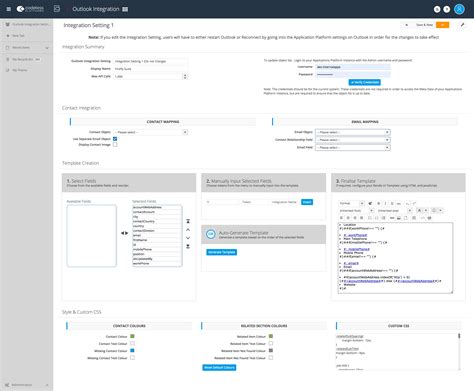The image size is (474, 391).
Task: Open the Format dropdown in editor
Action: pyautogui.click(x=352, y=203)
